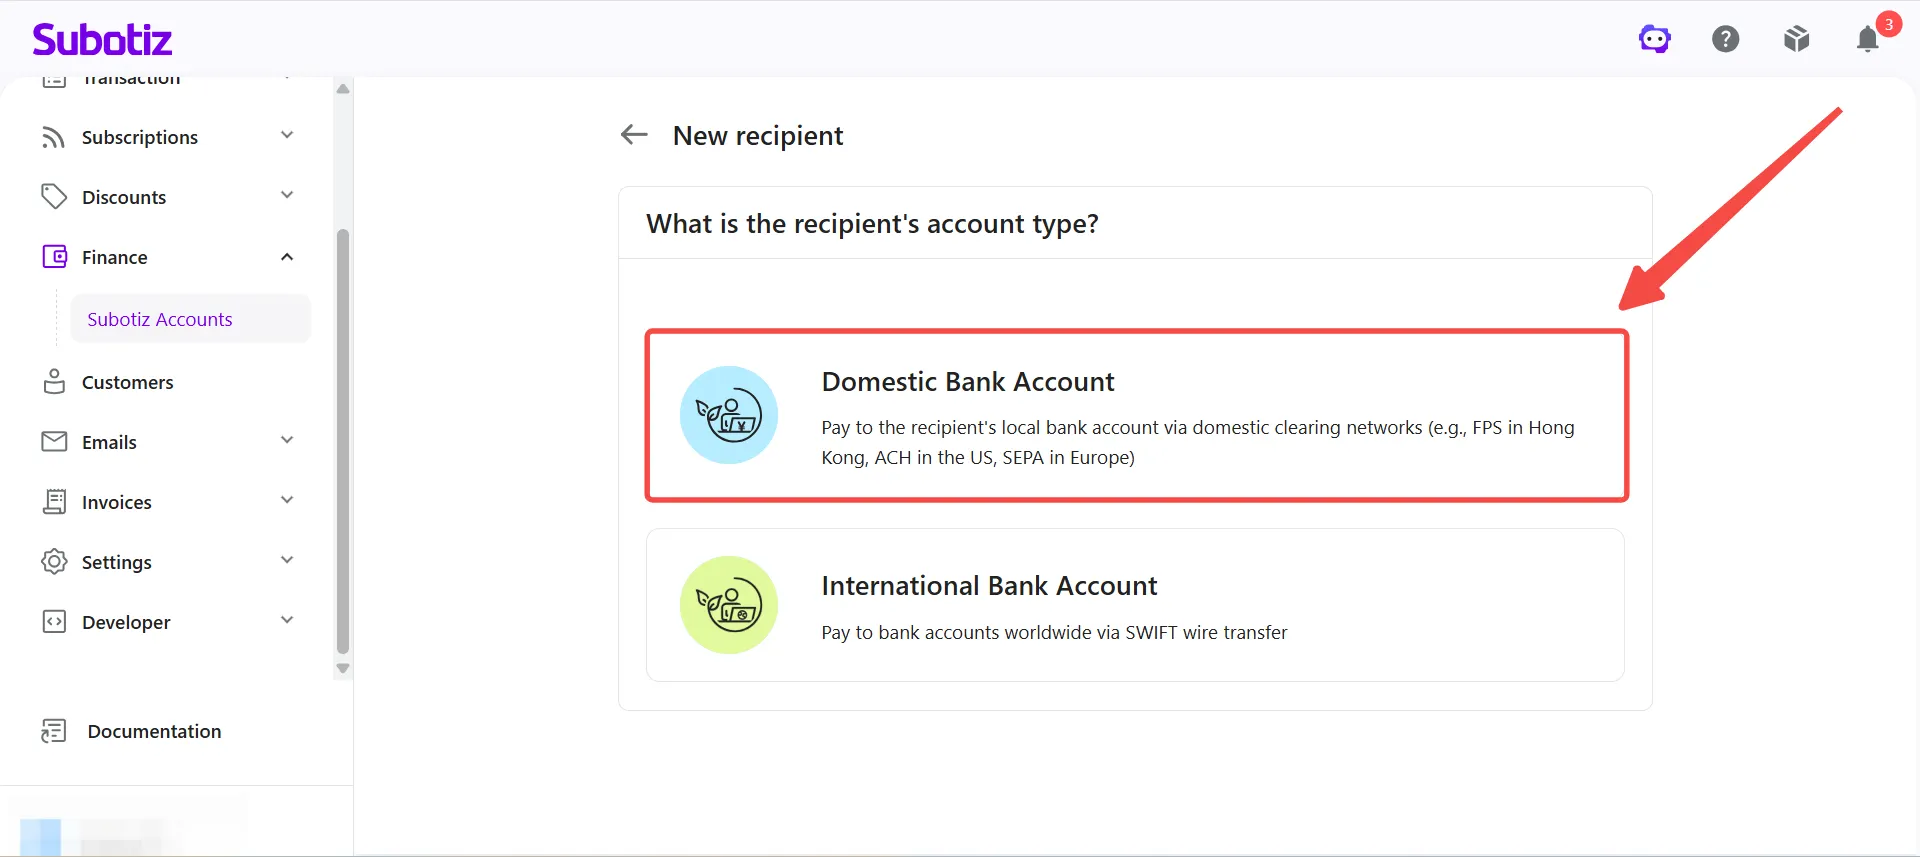Collapse the Finance section chevron
This screenshot has height=857, width=1920.
pyautogui.click(x=287, y=257)
